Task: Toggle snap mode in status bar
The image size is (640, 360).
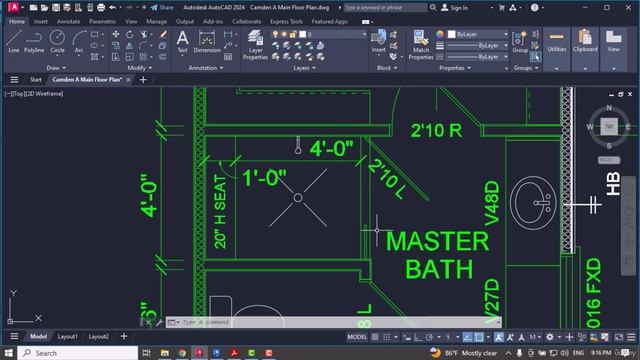Action: (386, 337)
